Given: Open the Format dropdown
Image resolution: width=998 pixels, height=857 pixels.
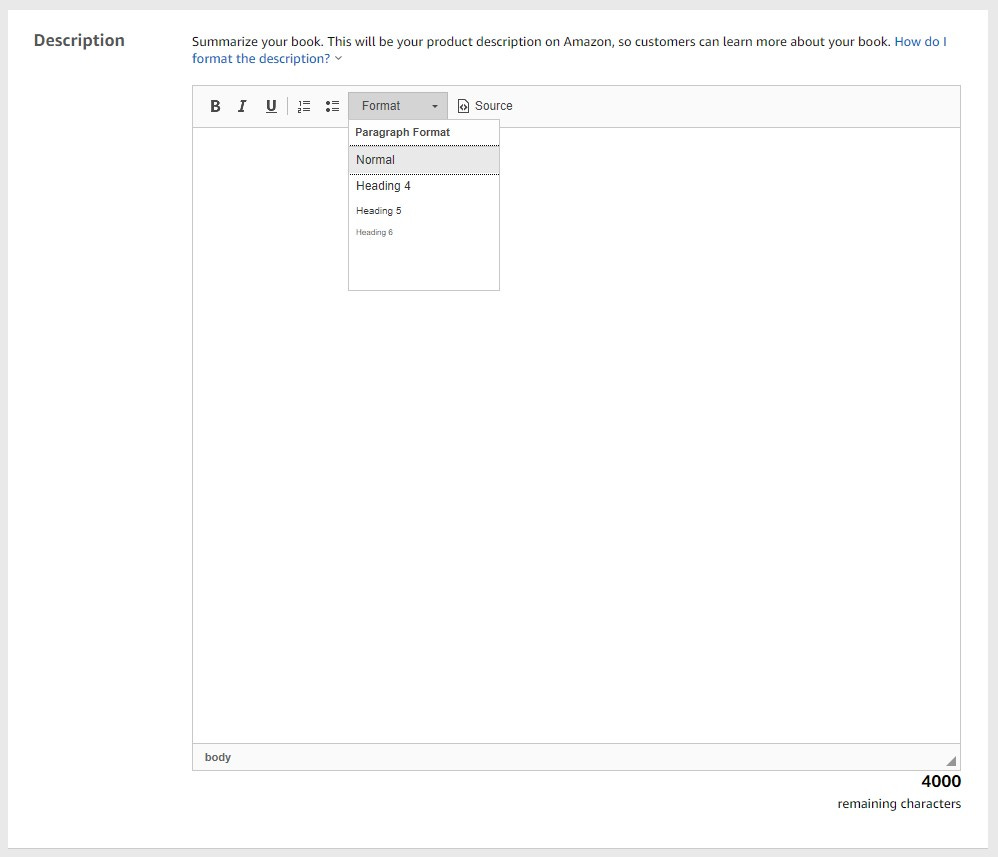Looking at the screenshot, I should 398,106.
